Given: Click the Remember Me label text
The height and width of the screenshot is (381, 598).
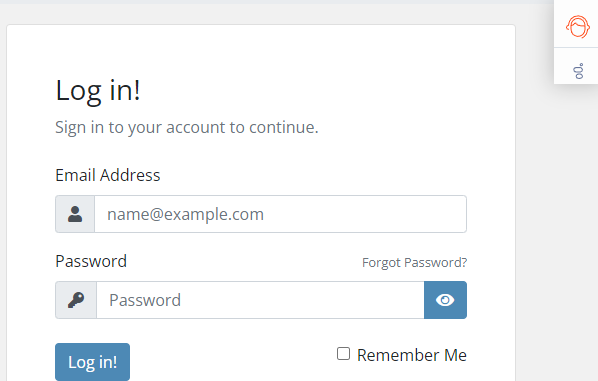Looking at the screenshot, I should tap(412, 355).
